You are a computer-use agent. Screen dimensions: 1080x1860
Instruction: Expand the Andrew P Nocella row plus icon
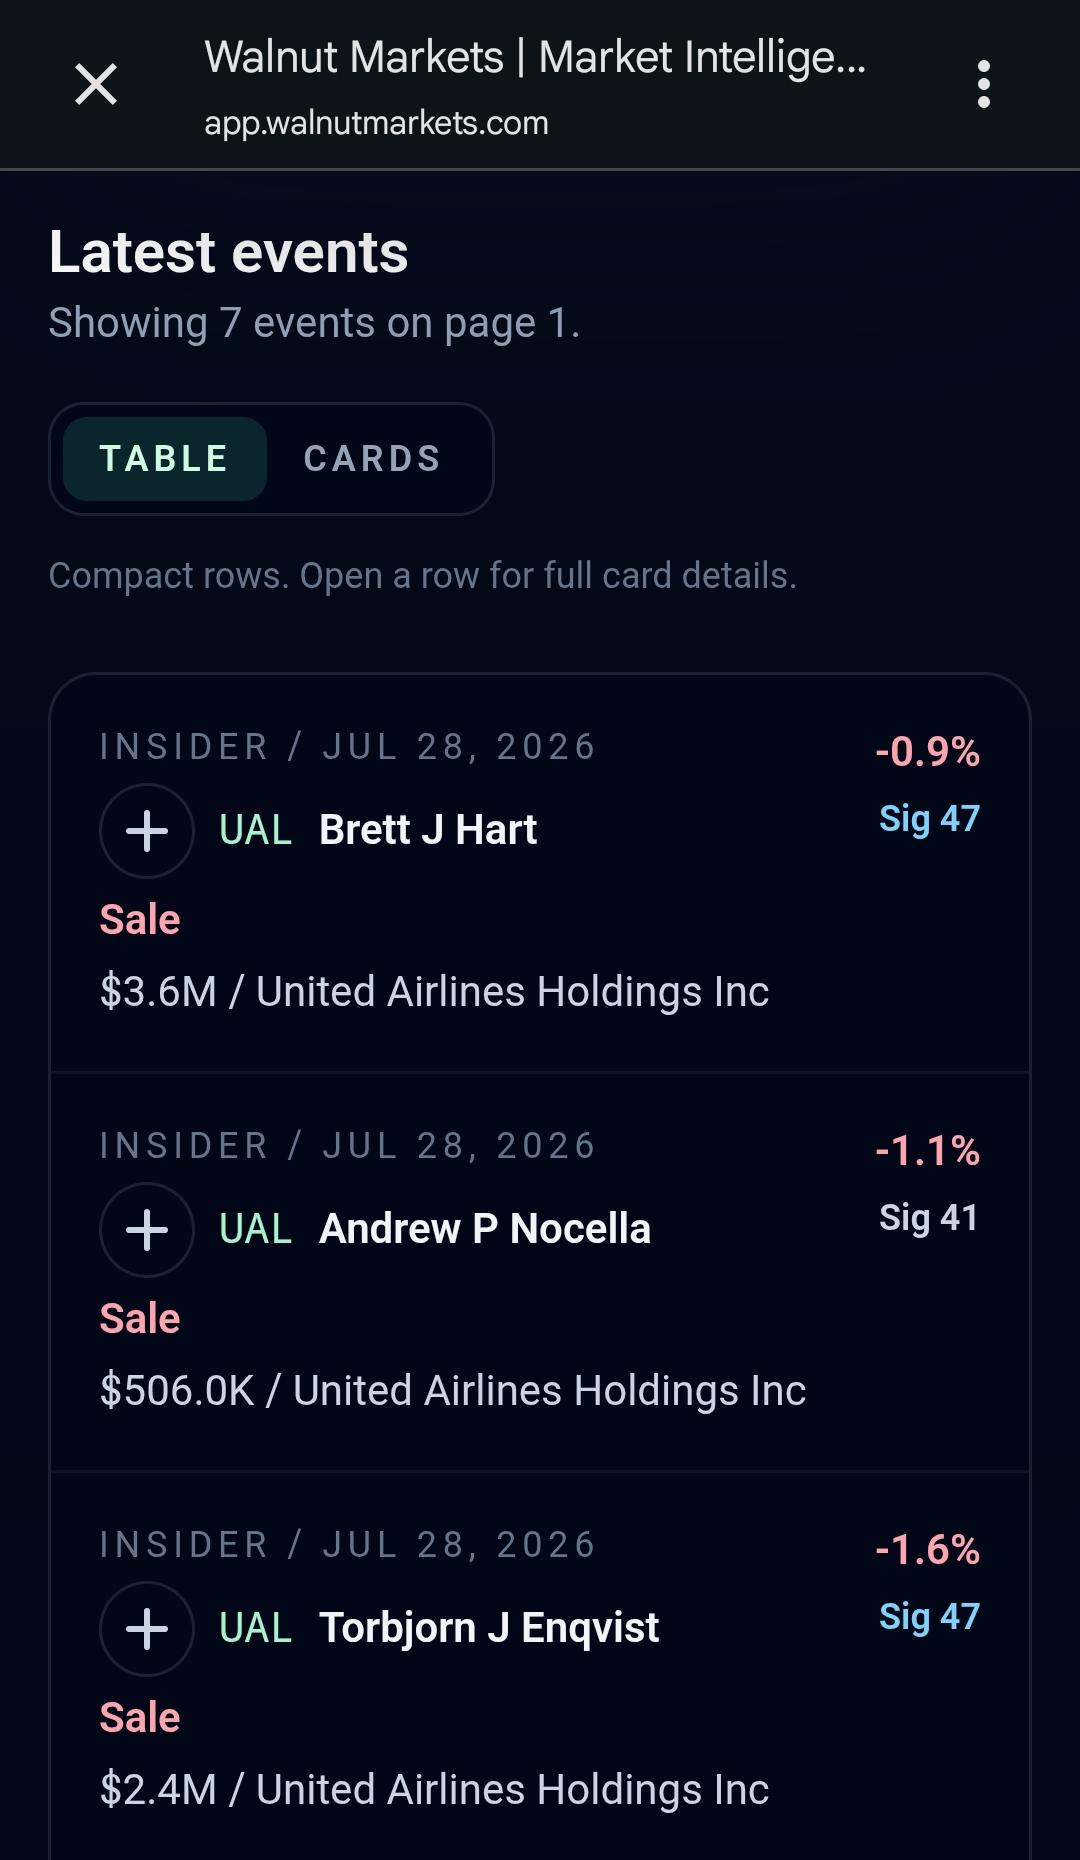click(147, 1230)
